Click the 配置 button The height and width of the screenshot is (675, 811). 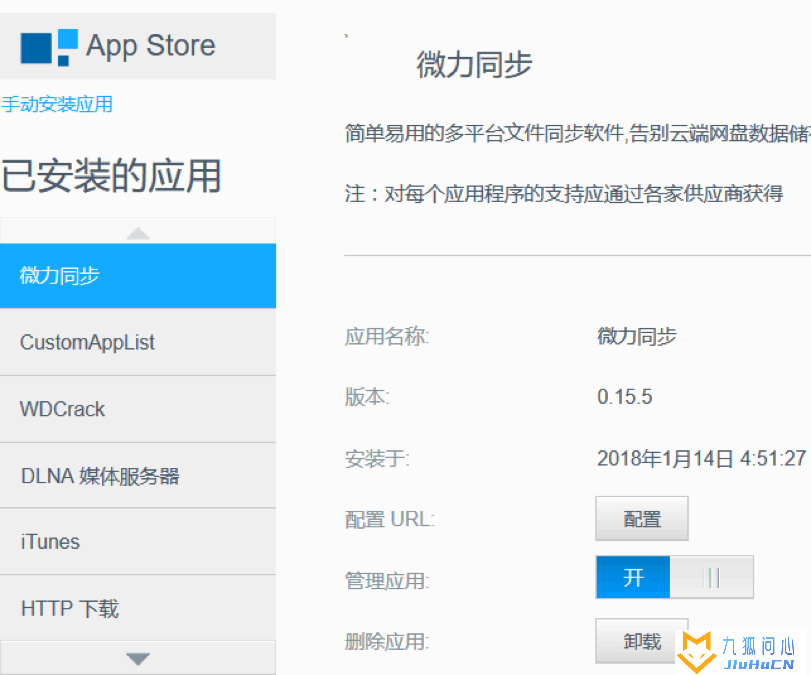(x=642, y=519)
